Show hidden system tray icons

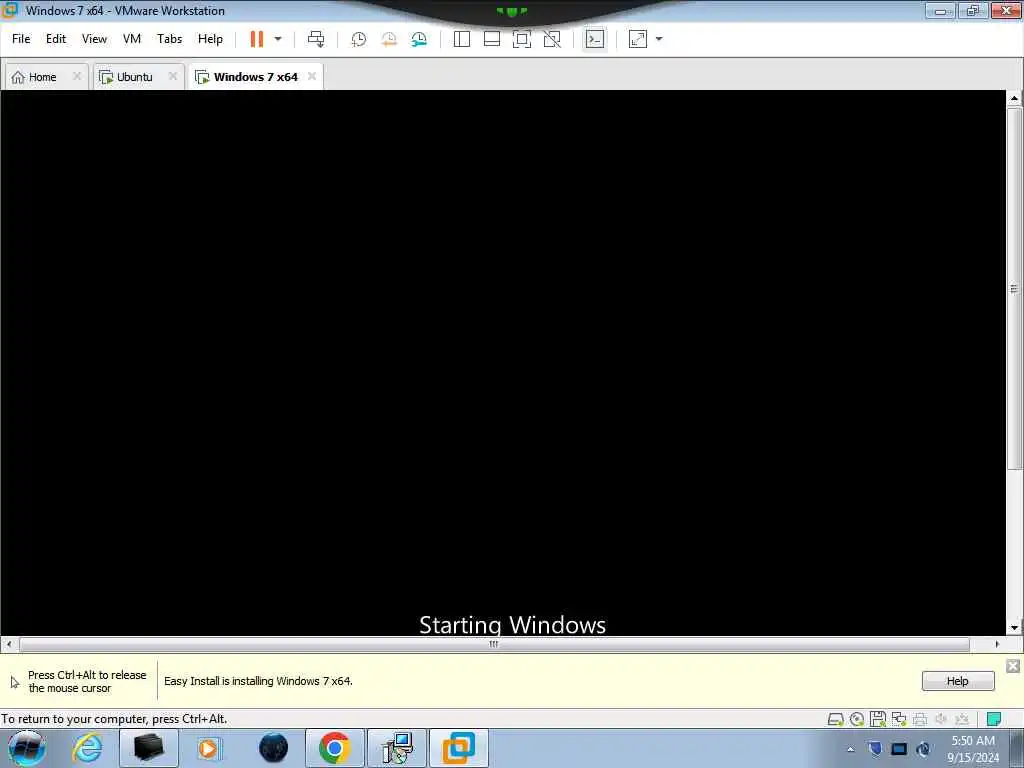(850, 750)
